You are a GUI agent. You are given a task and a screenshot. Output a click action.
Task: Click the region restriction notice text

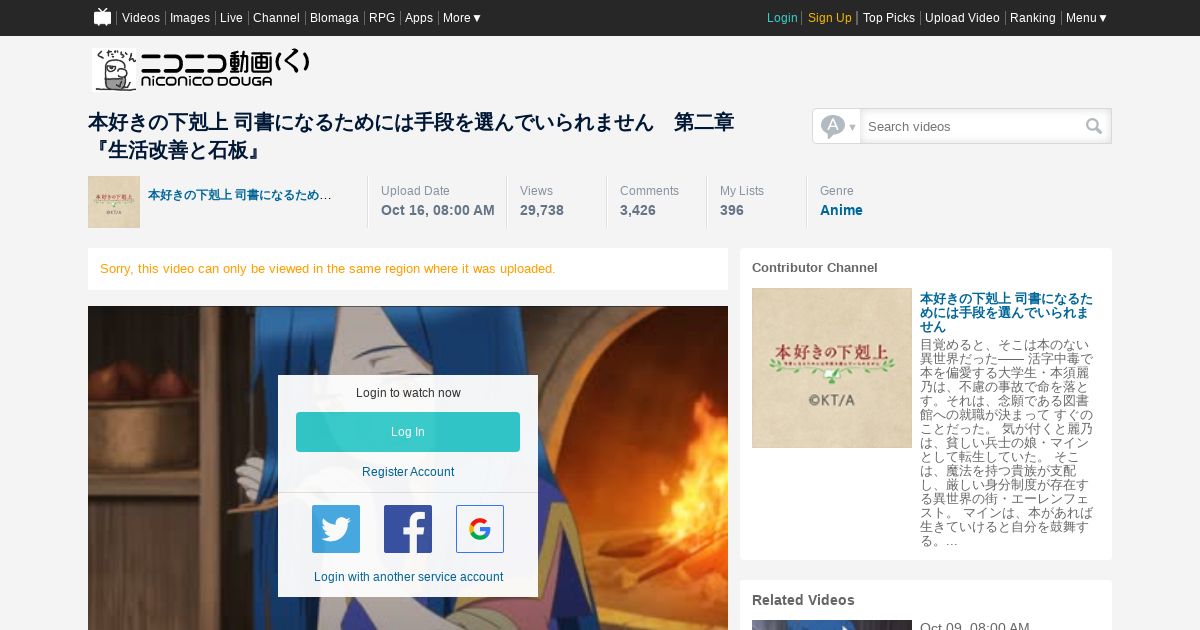[328, 269]
